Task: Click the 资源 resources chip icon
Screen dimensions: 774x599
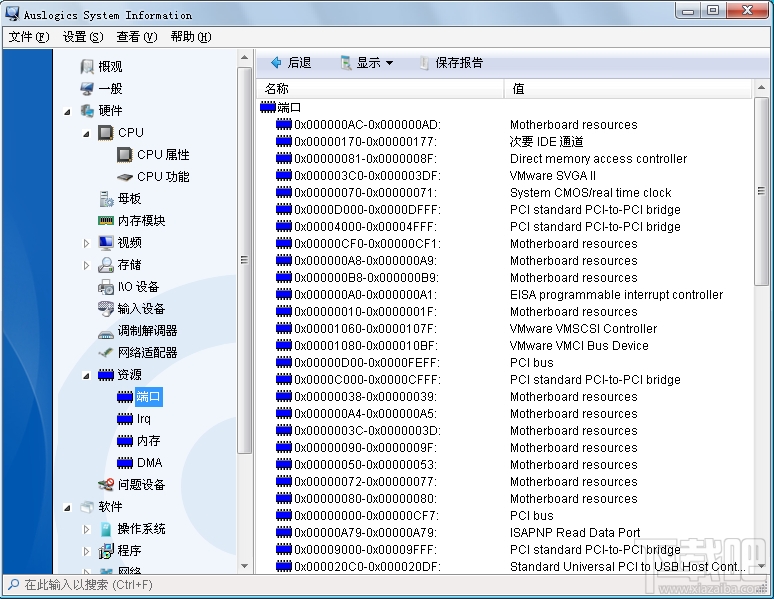Action: [106, 375]
